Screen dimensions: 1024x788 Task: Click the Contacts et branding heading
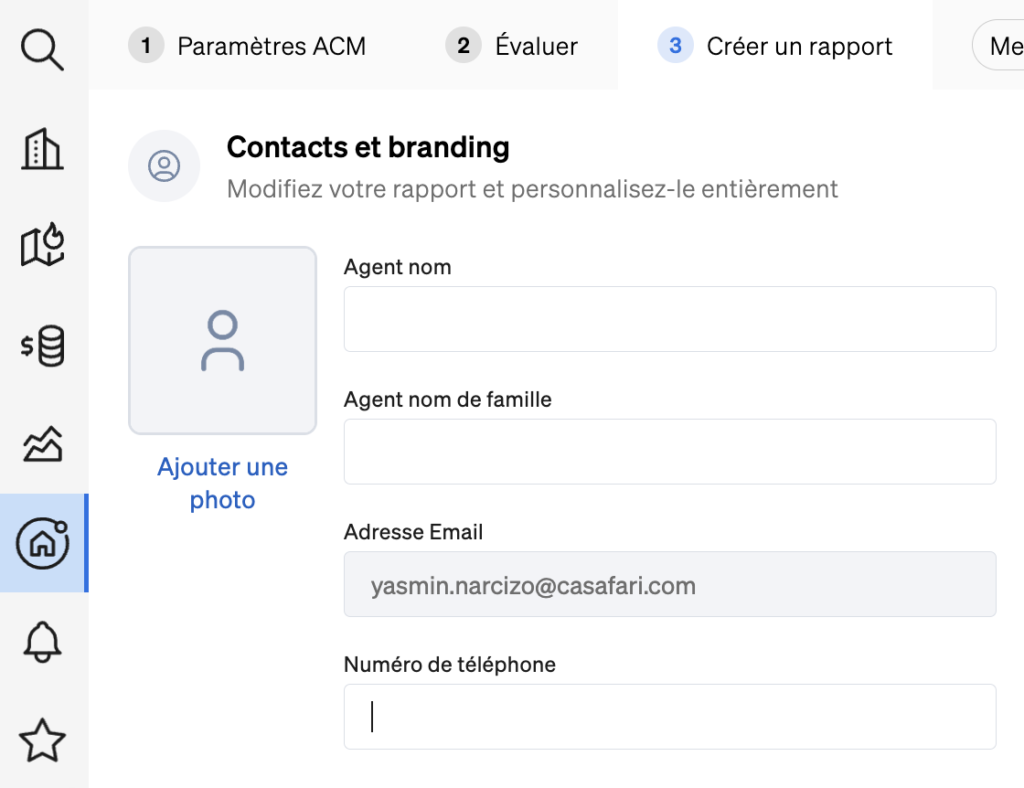368,147
